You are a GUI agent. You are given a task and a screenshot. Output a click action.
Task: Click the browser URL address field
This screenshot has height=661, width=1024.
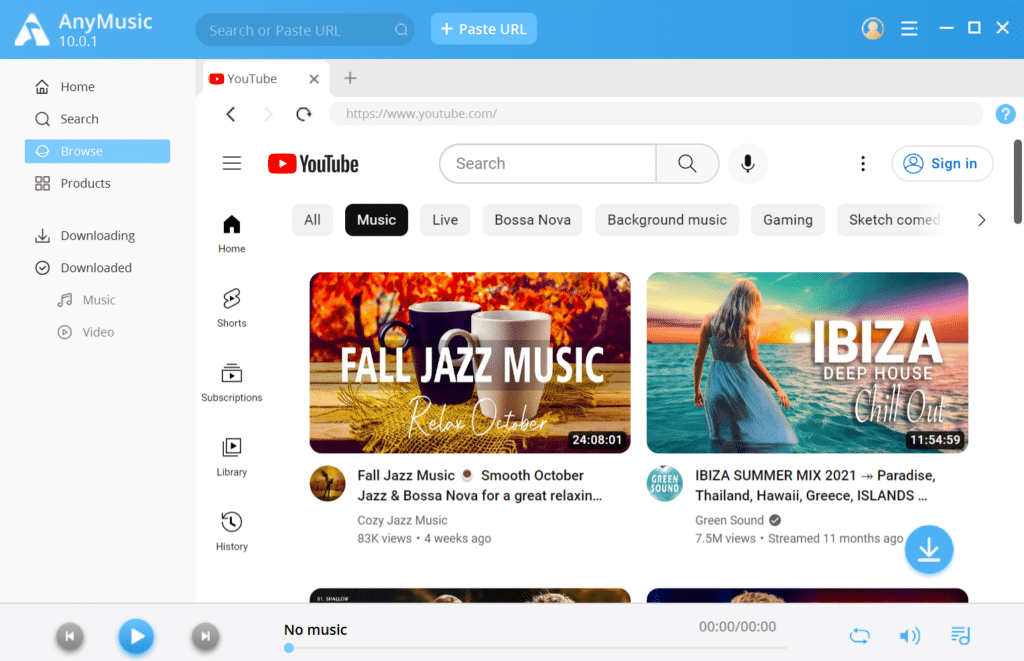[656, 114]
